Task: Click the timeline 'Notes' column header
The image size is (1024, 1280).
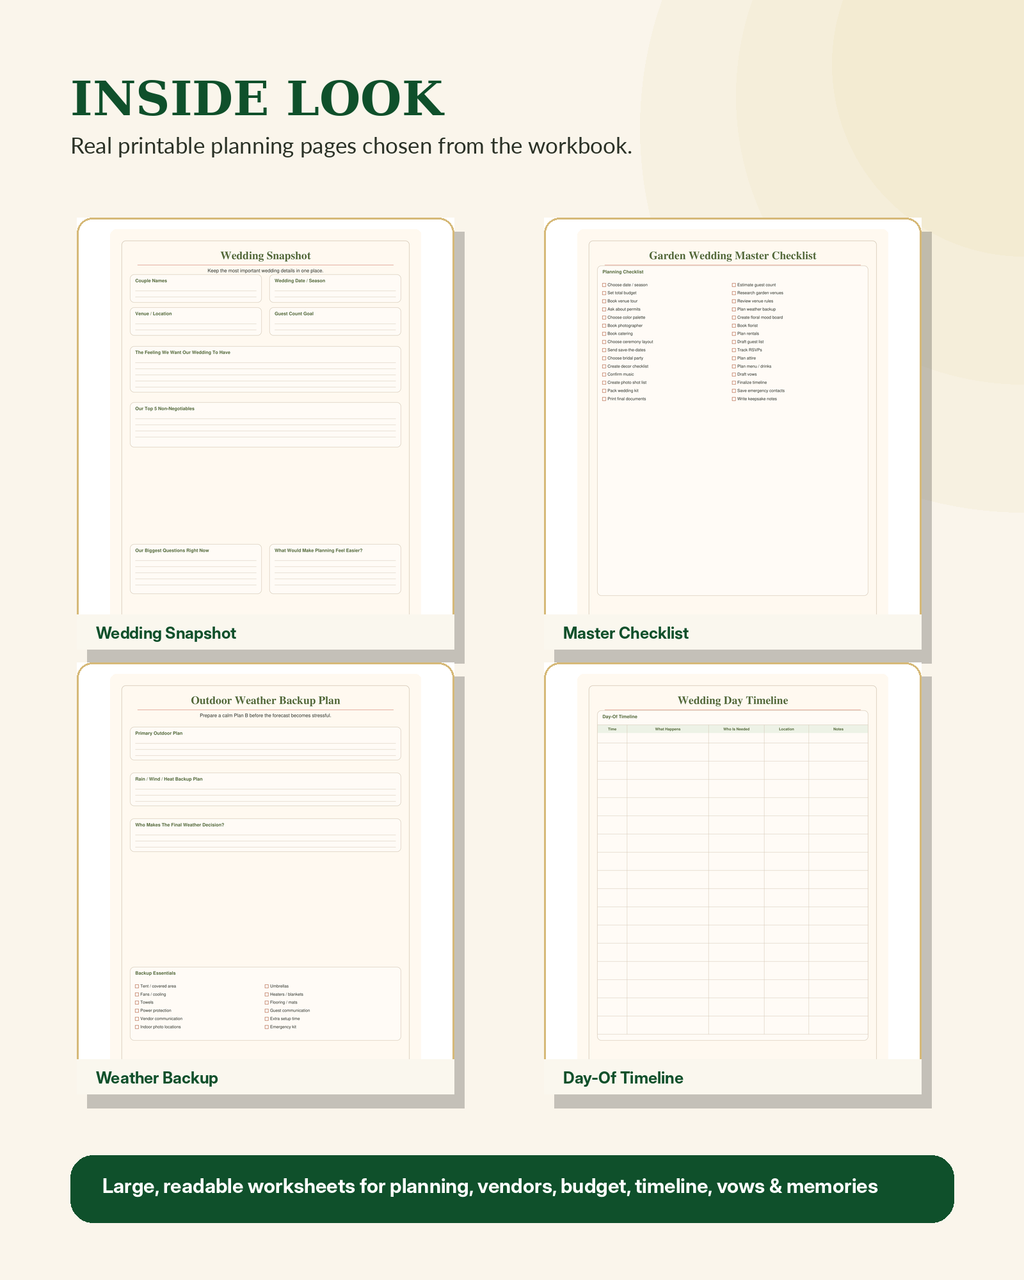Action: (838, 729)
